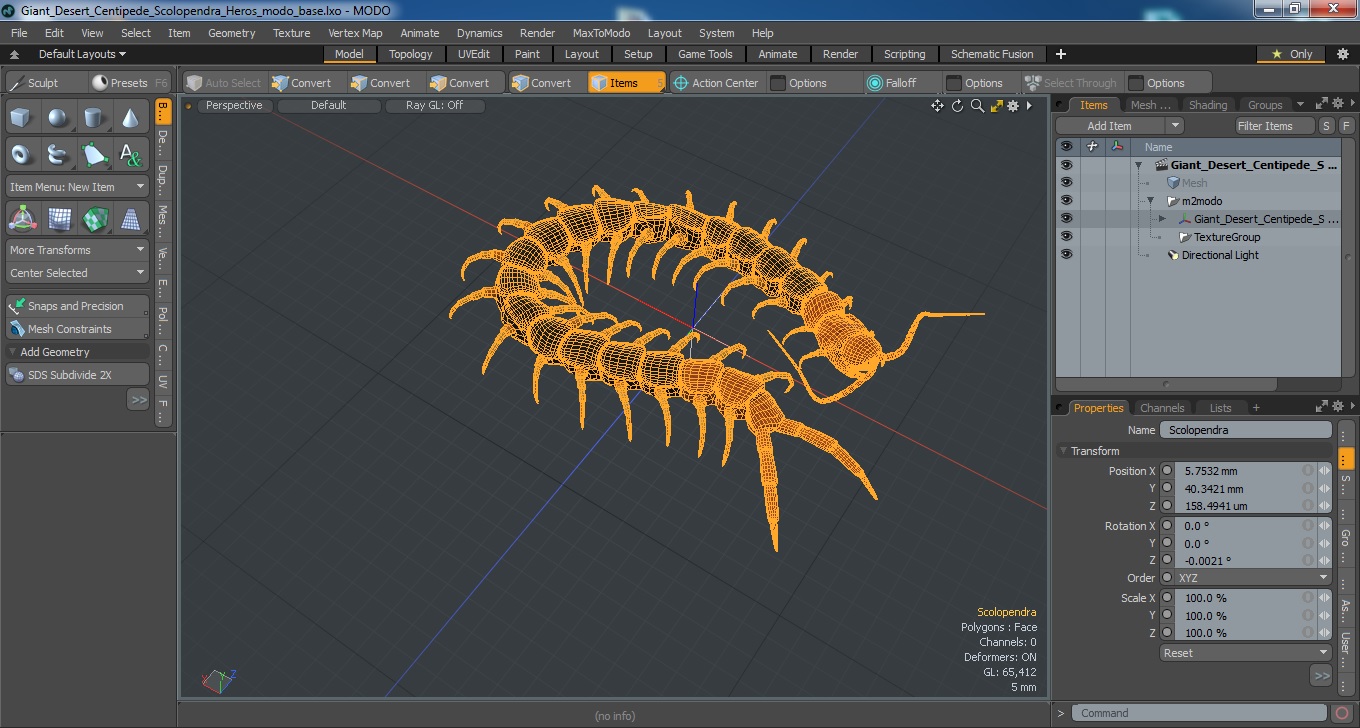Click the viewport pan move icon
Viewport: 1360px width, 728px height.
point(937,105)
